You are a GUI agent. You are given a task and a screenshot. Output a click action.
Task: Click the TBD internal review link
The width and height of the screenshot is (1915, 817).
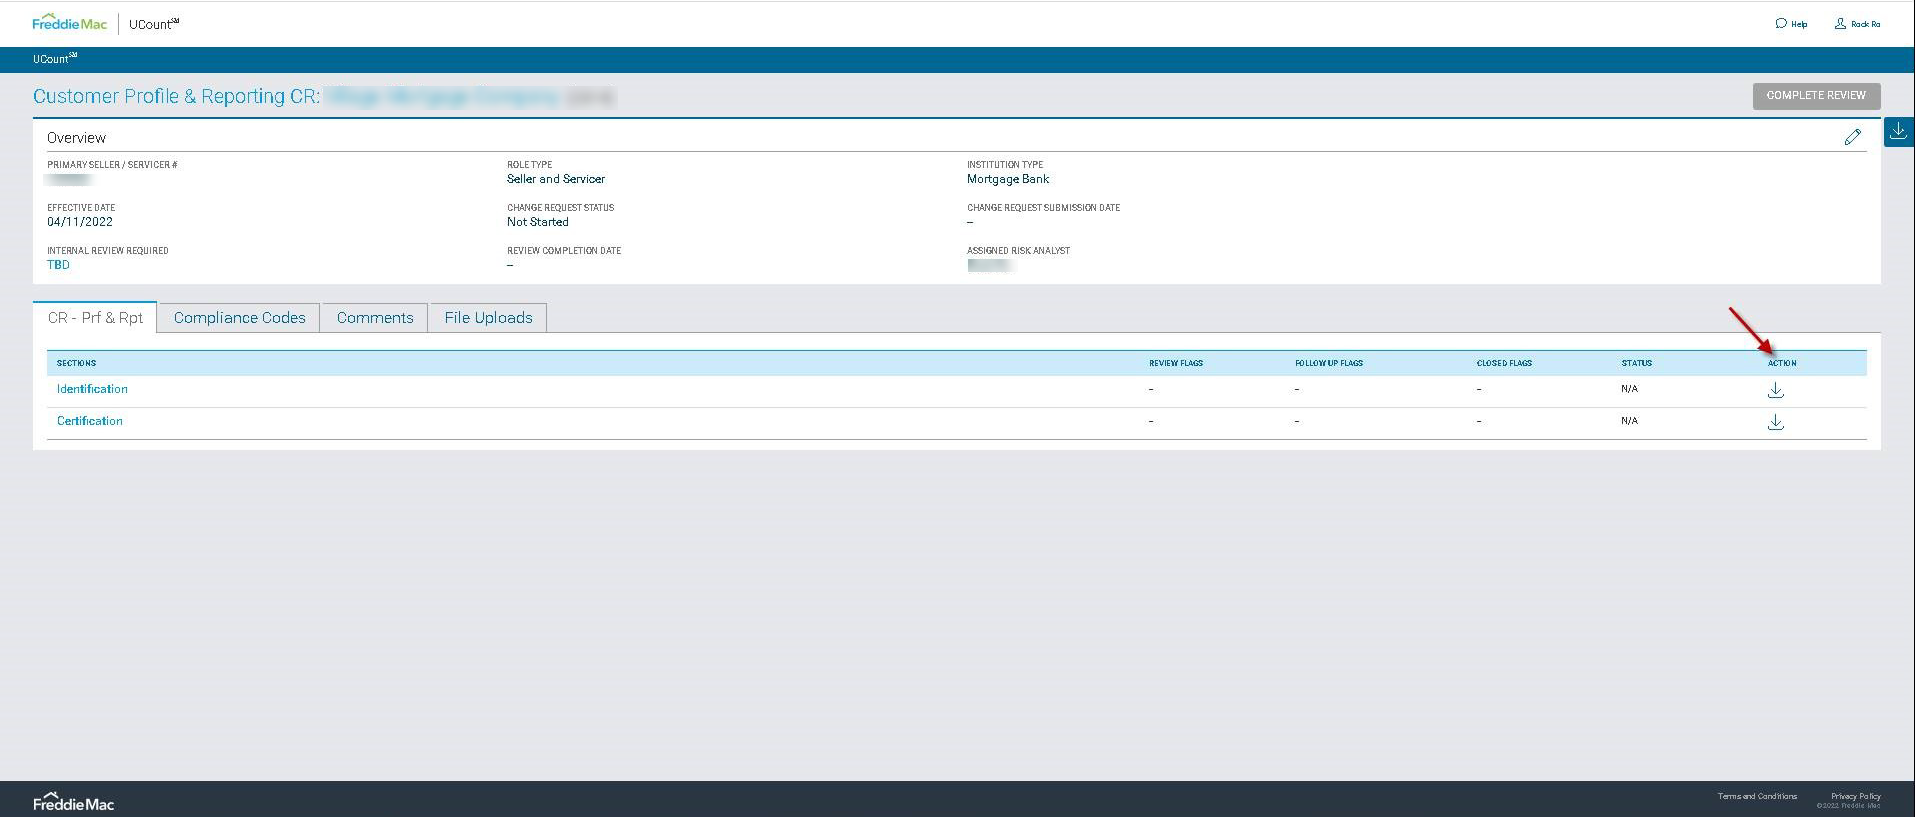point(58,265)
